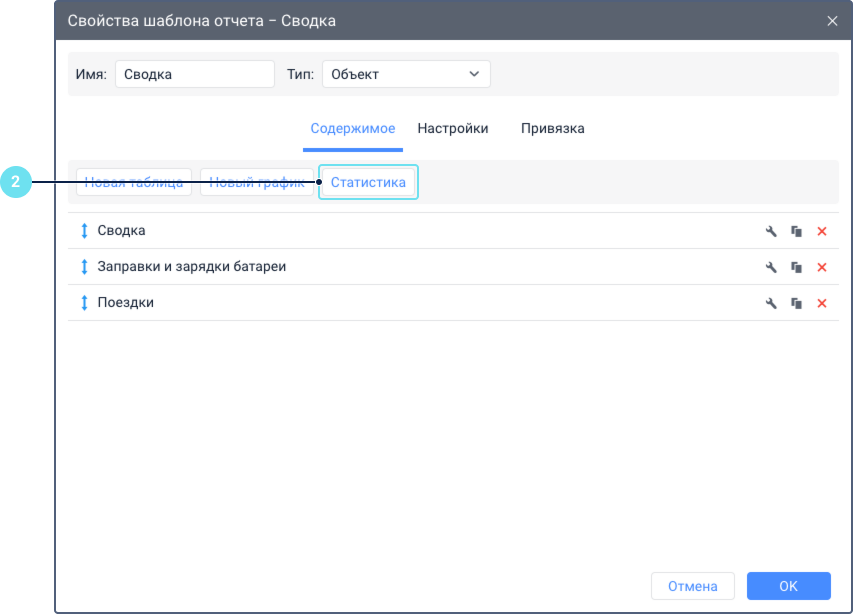Confirm with the OK button
Image resolution: width=853 pixels, height=614 pixels.
(788, 586)
